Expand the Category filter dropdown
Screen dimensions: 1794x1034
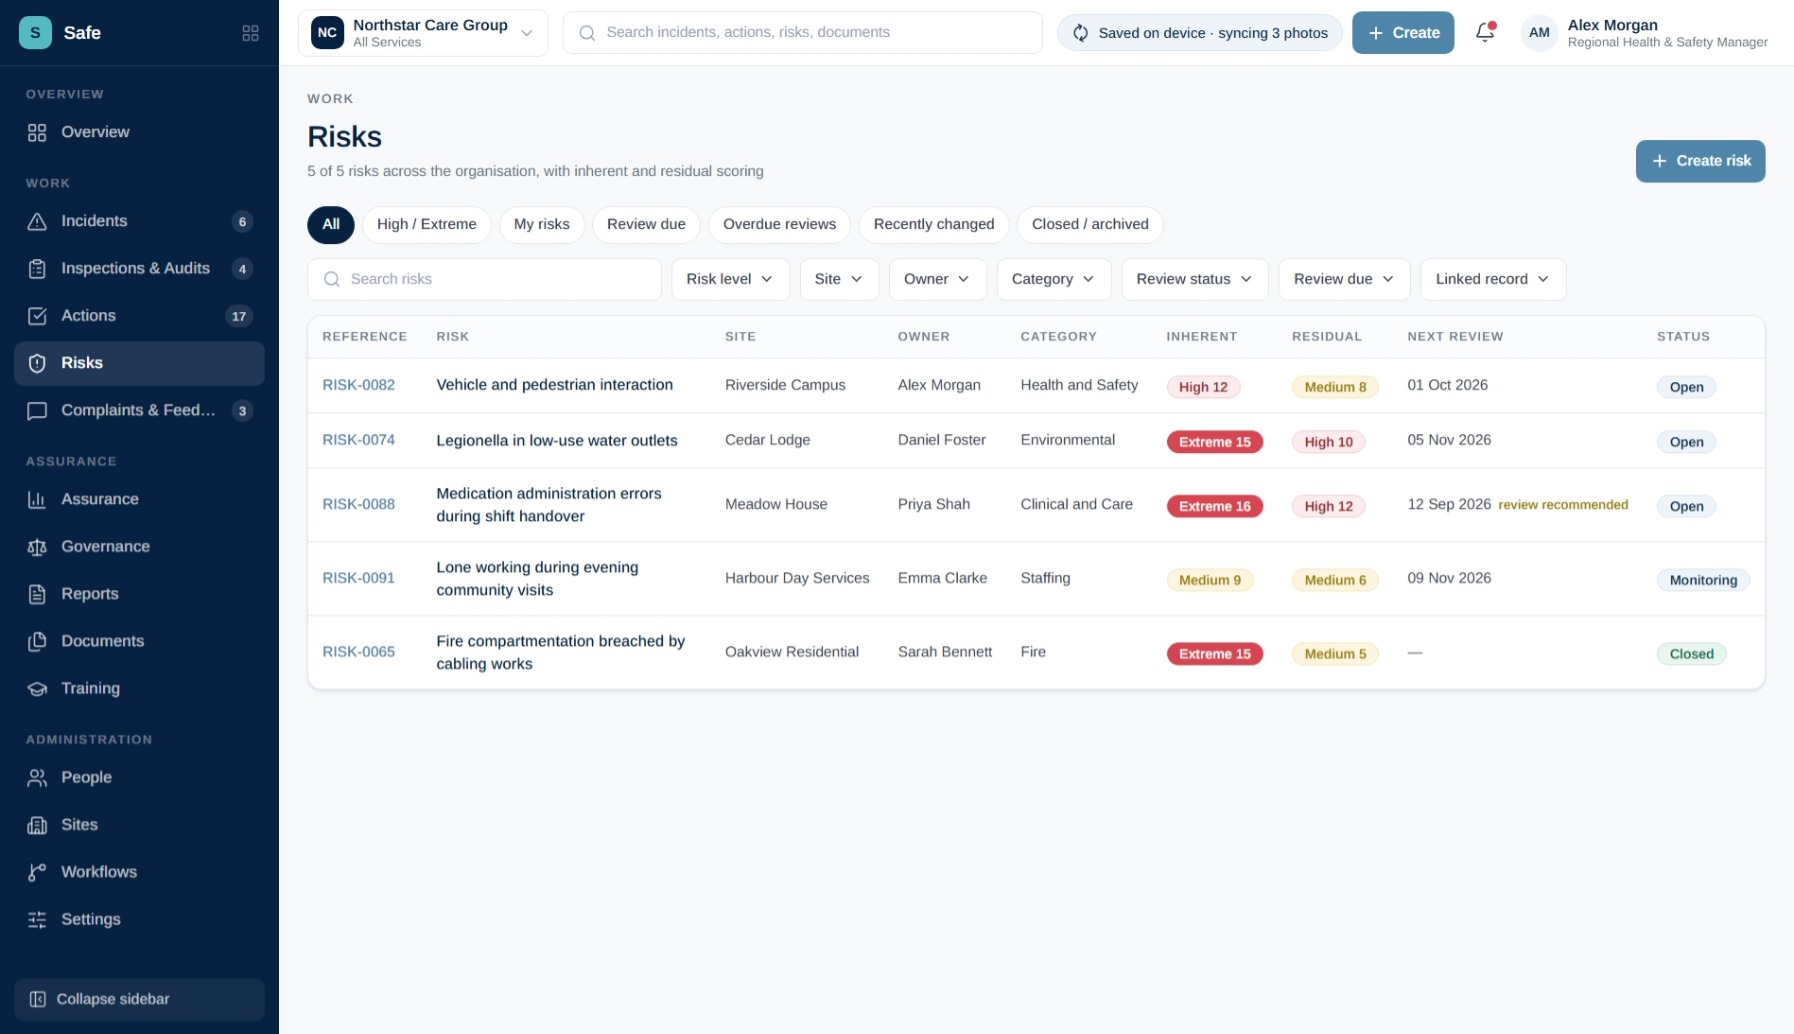point(1053,279)
